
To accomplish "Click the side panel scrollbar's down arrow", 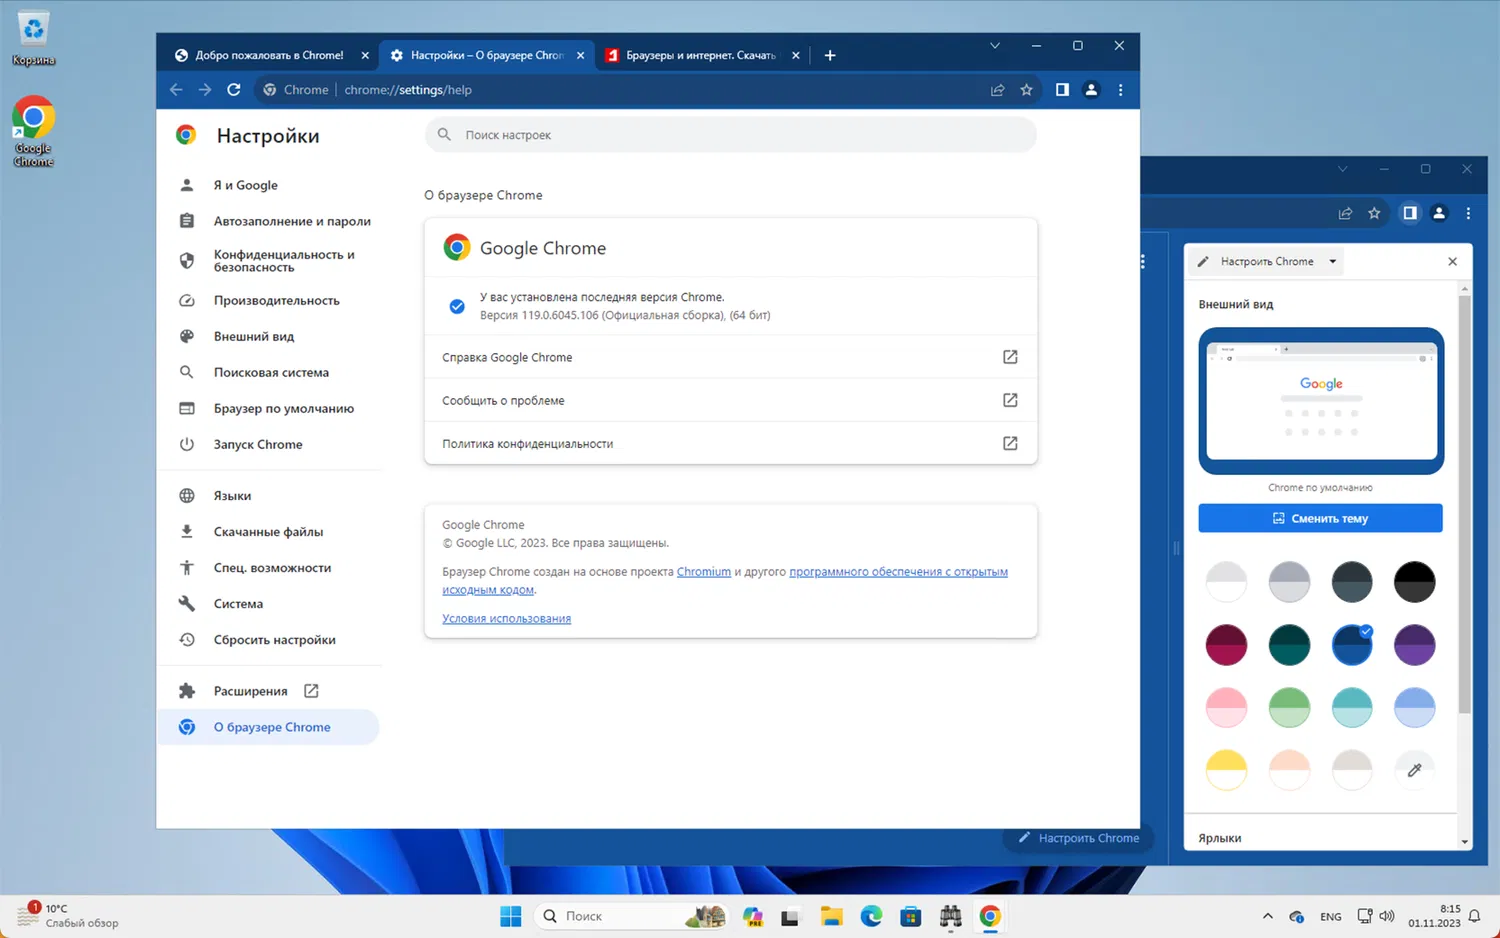I will [1465, 842].
